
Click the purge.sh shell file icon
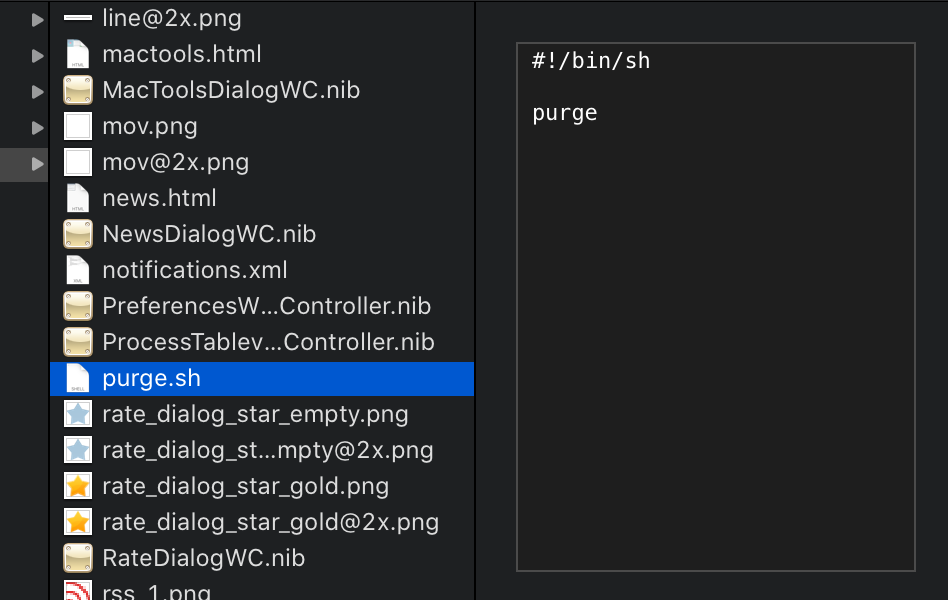pyautogui.click(x=77, y=378)
